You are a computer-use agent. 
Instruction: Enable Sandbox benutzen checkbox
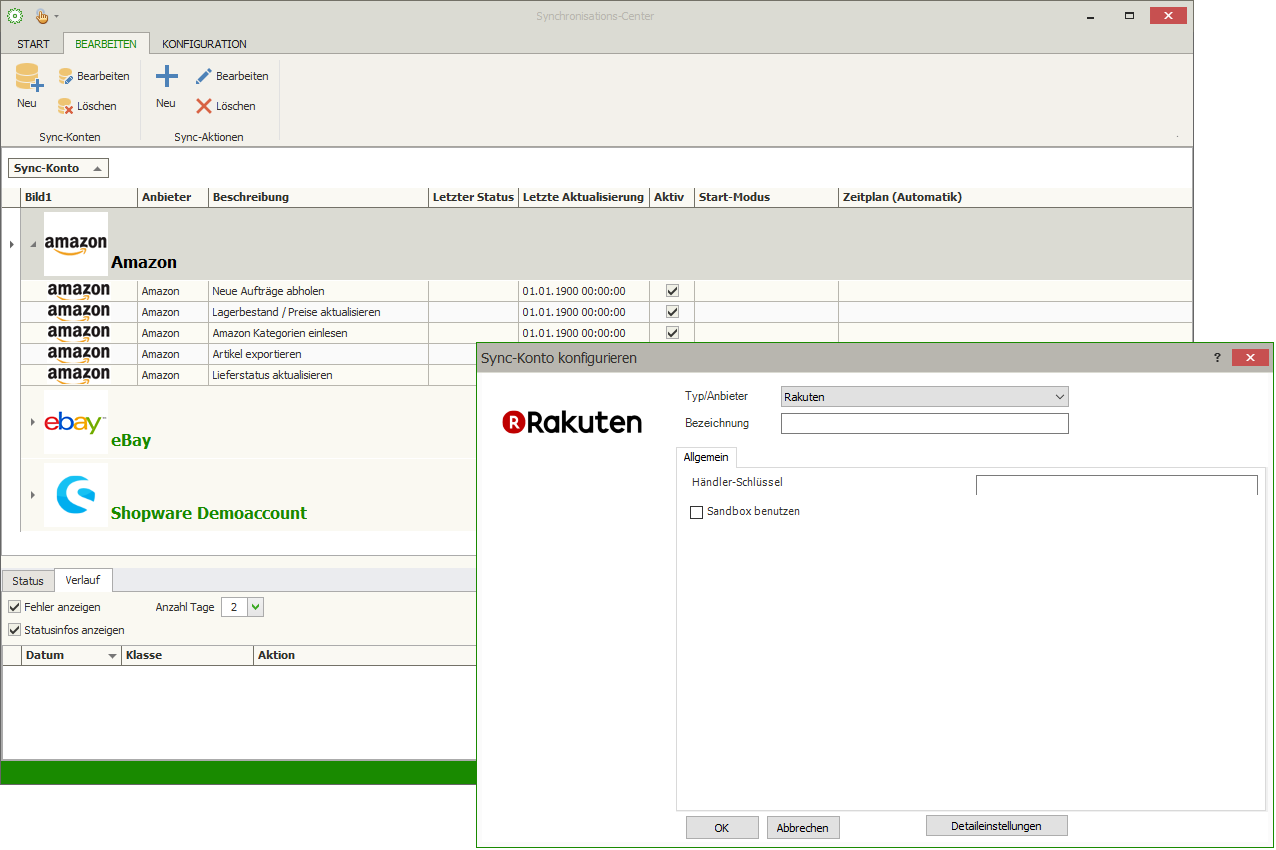pyautogui.click(x=697, y=512)
